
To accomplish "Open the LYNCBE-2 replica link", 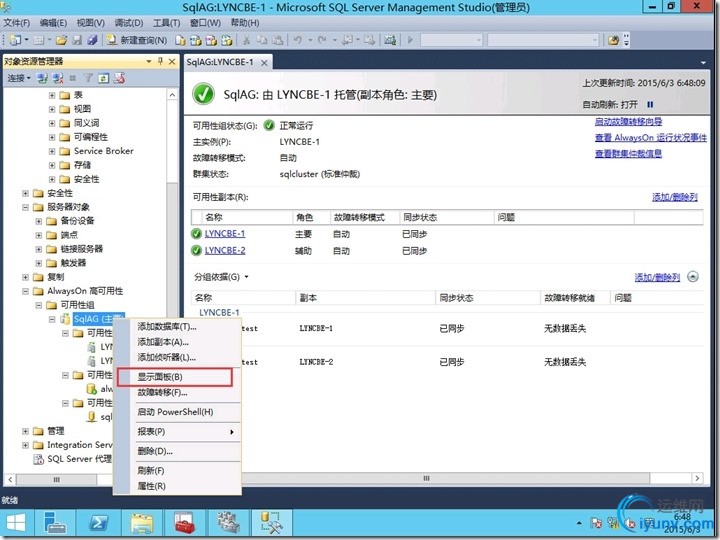I will pyautogui.click(x=225, y=250).
